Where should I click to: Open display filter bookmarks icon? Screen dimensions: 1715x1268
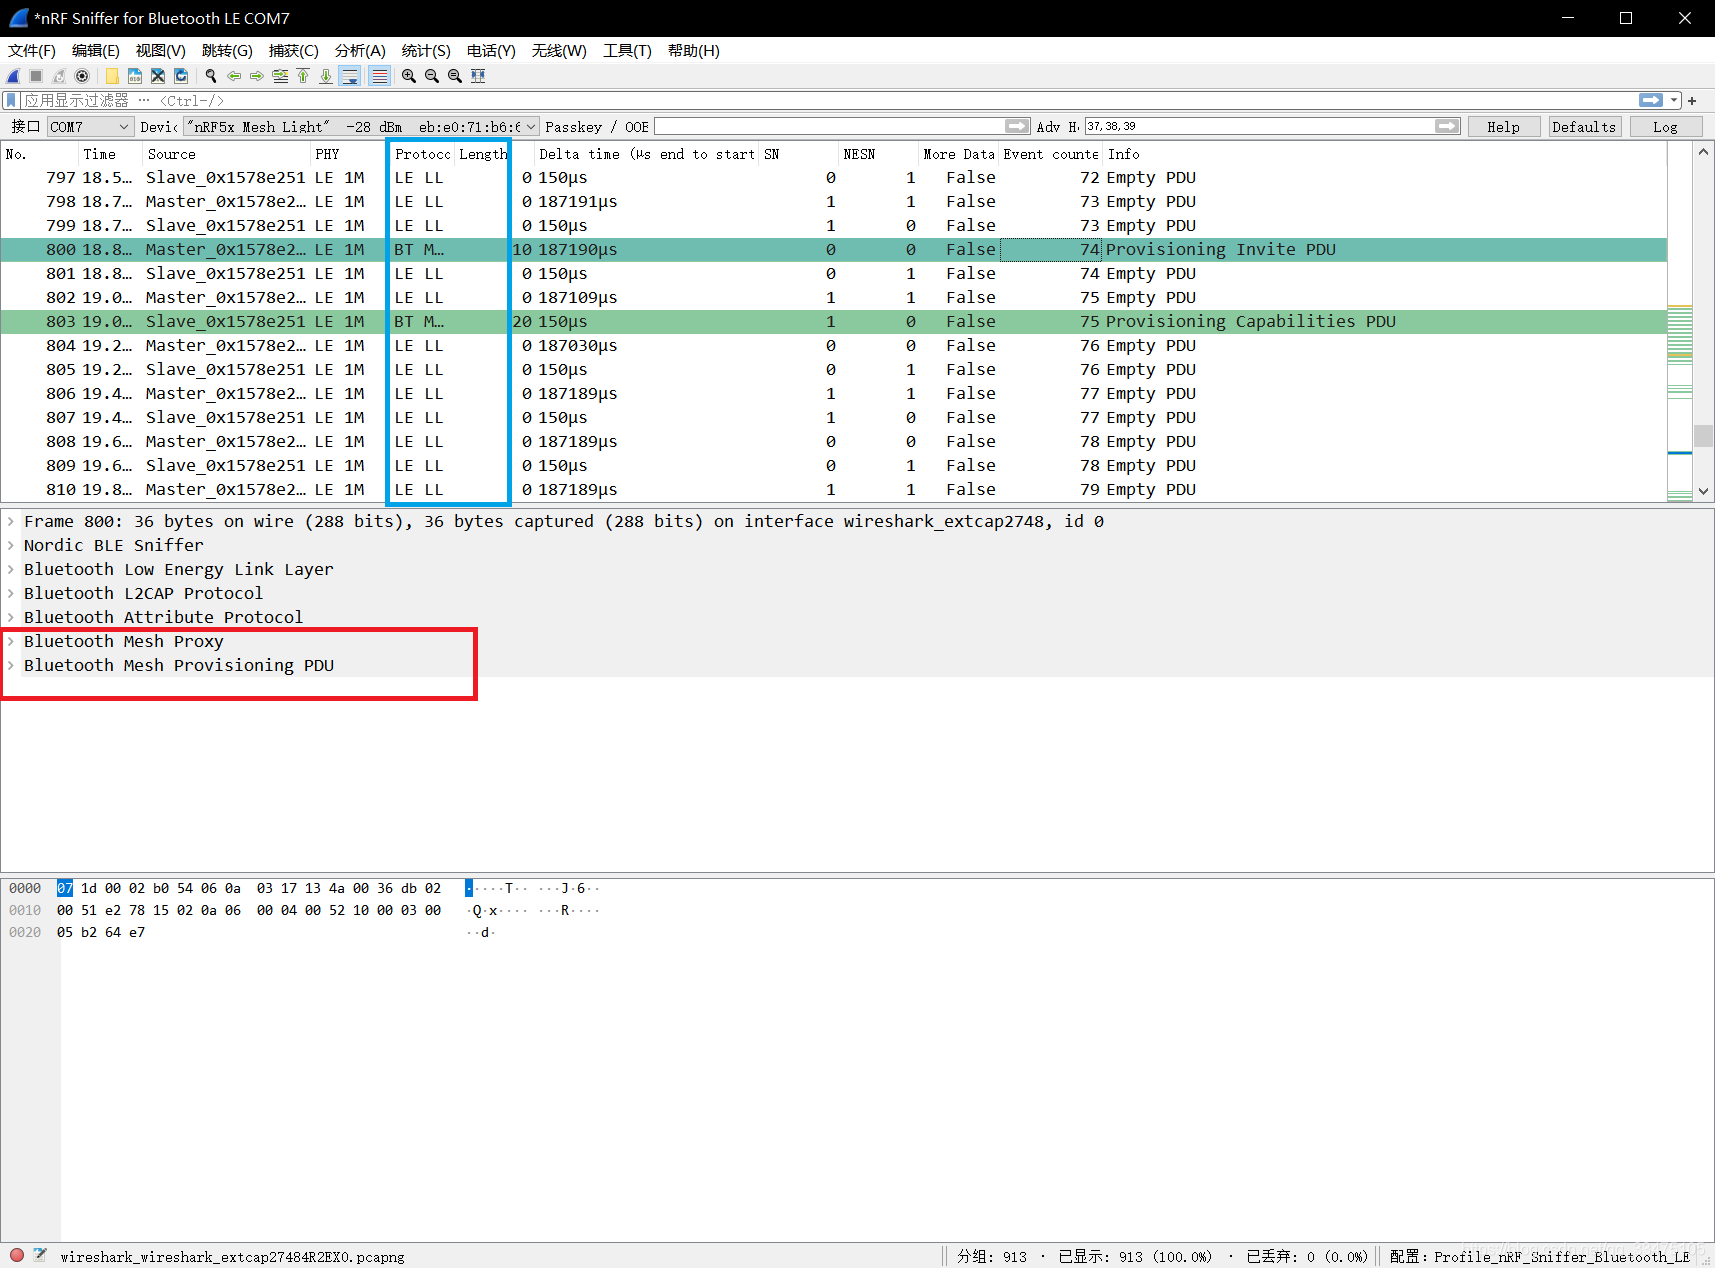coord(11,100)
